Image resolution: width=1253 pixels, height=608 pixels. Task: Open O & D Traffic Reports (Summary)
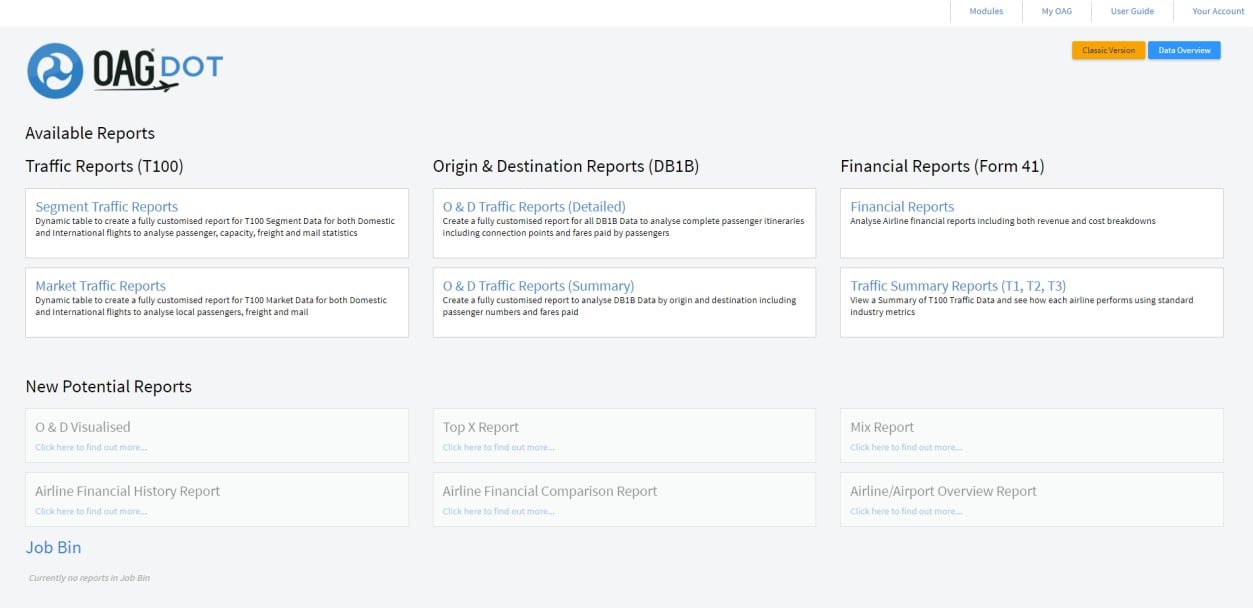(x=538, y=286)
